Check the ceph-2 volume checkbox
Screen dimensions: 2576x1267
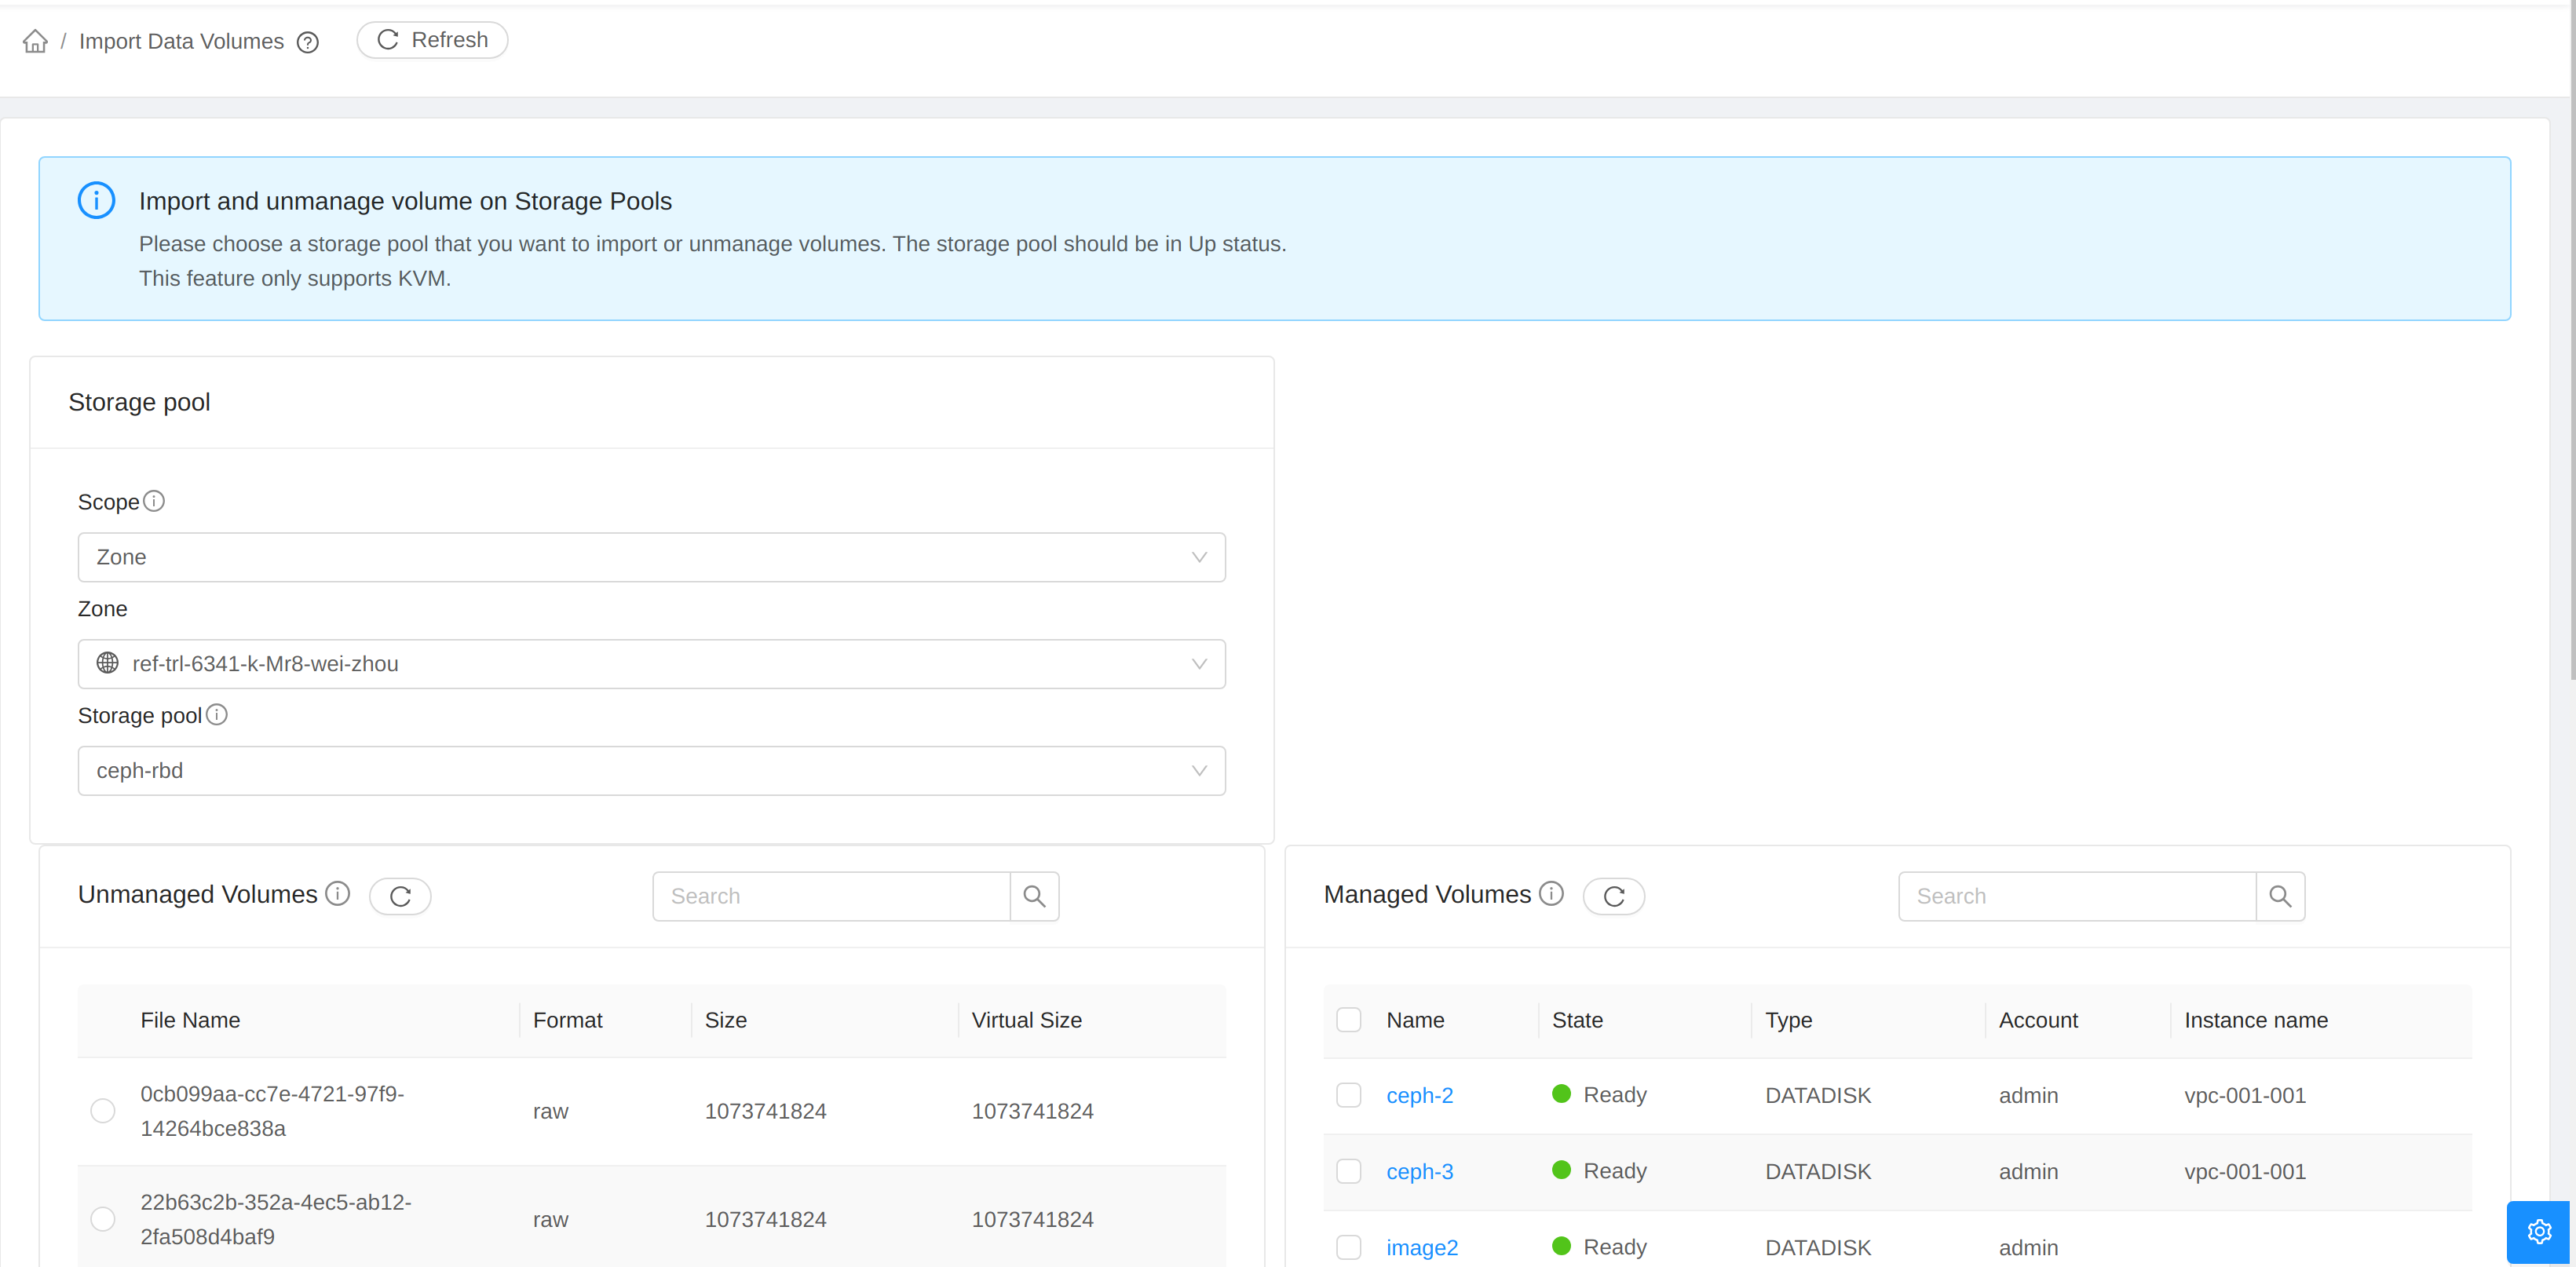click(x=1348, y=1095)
